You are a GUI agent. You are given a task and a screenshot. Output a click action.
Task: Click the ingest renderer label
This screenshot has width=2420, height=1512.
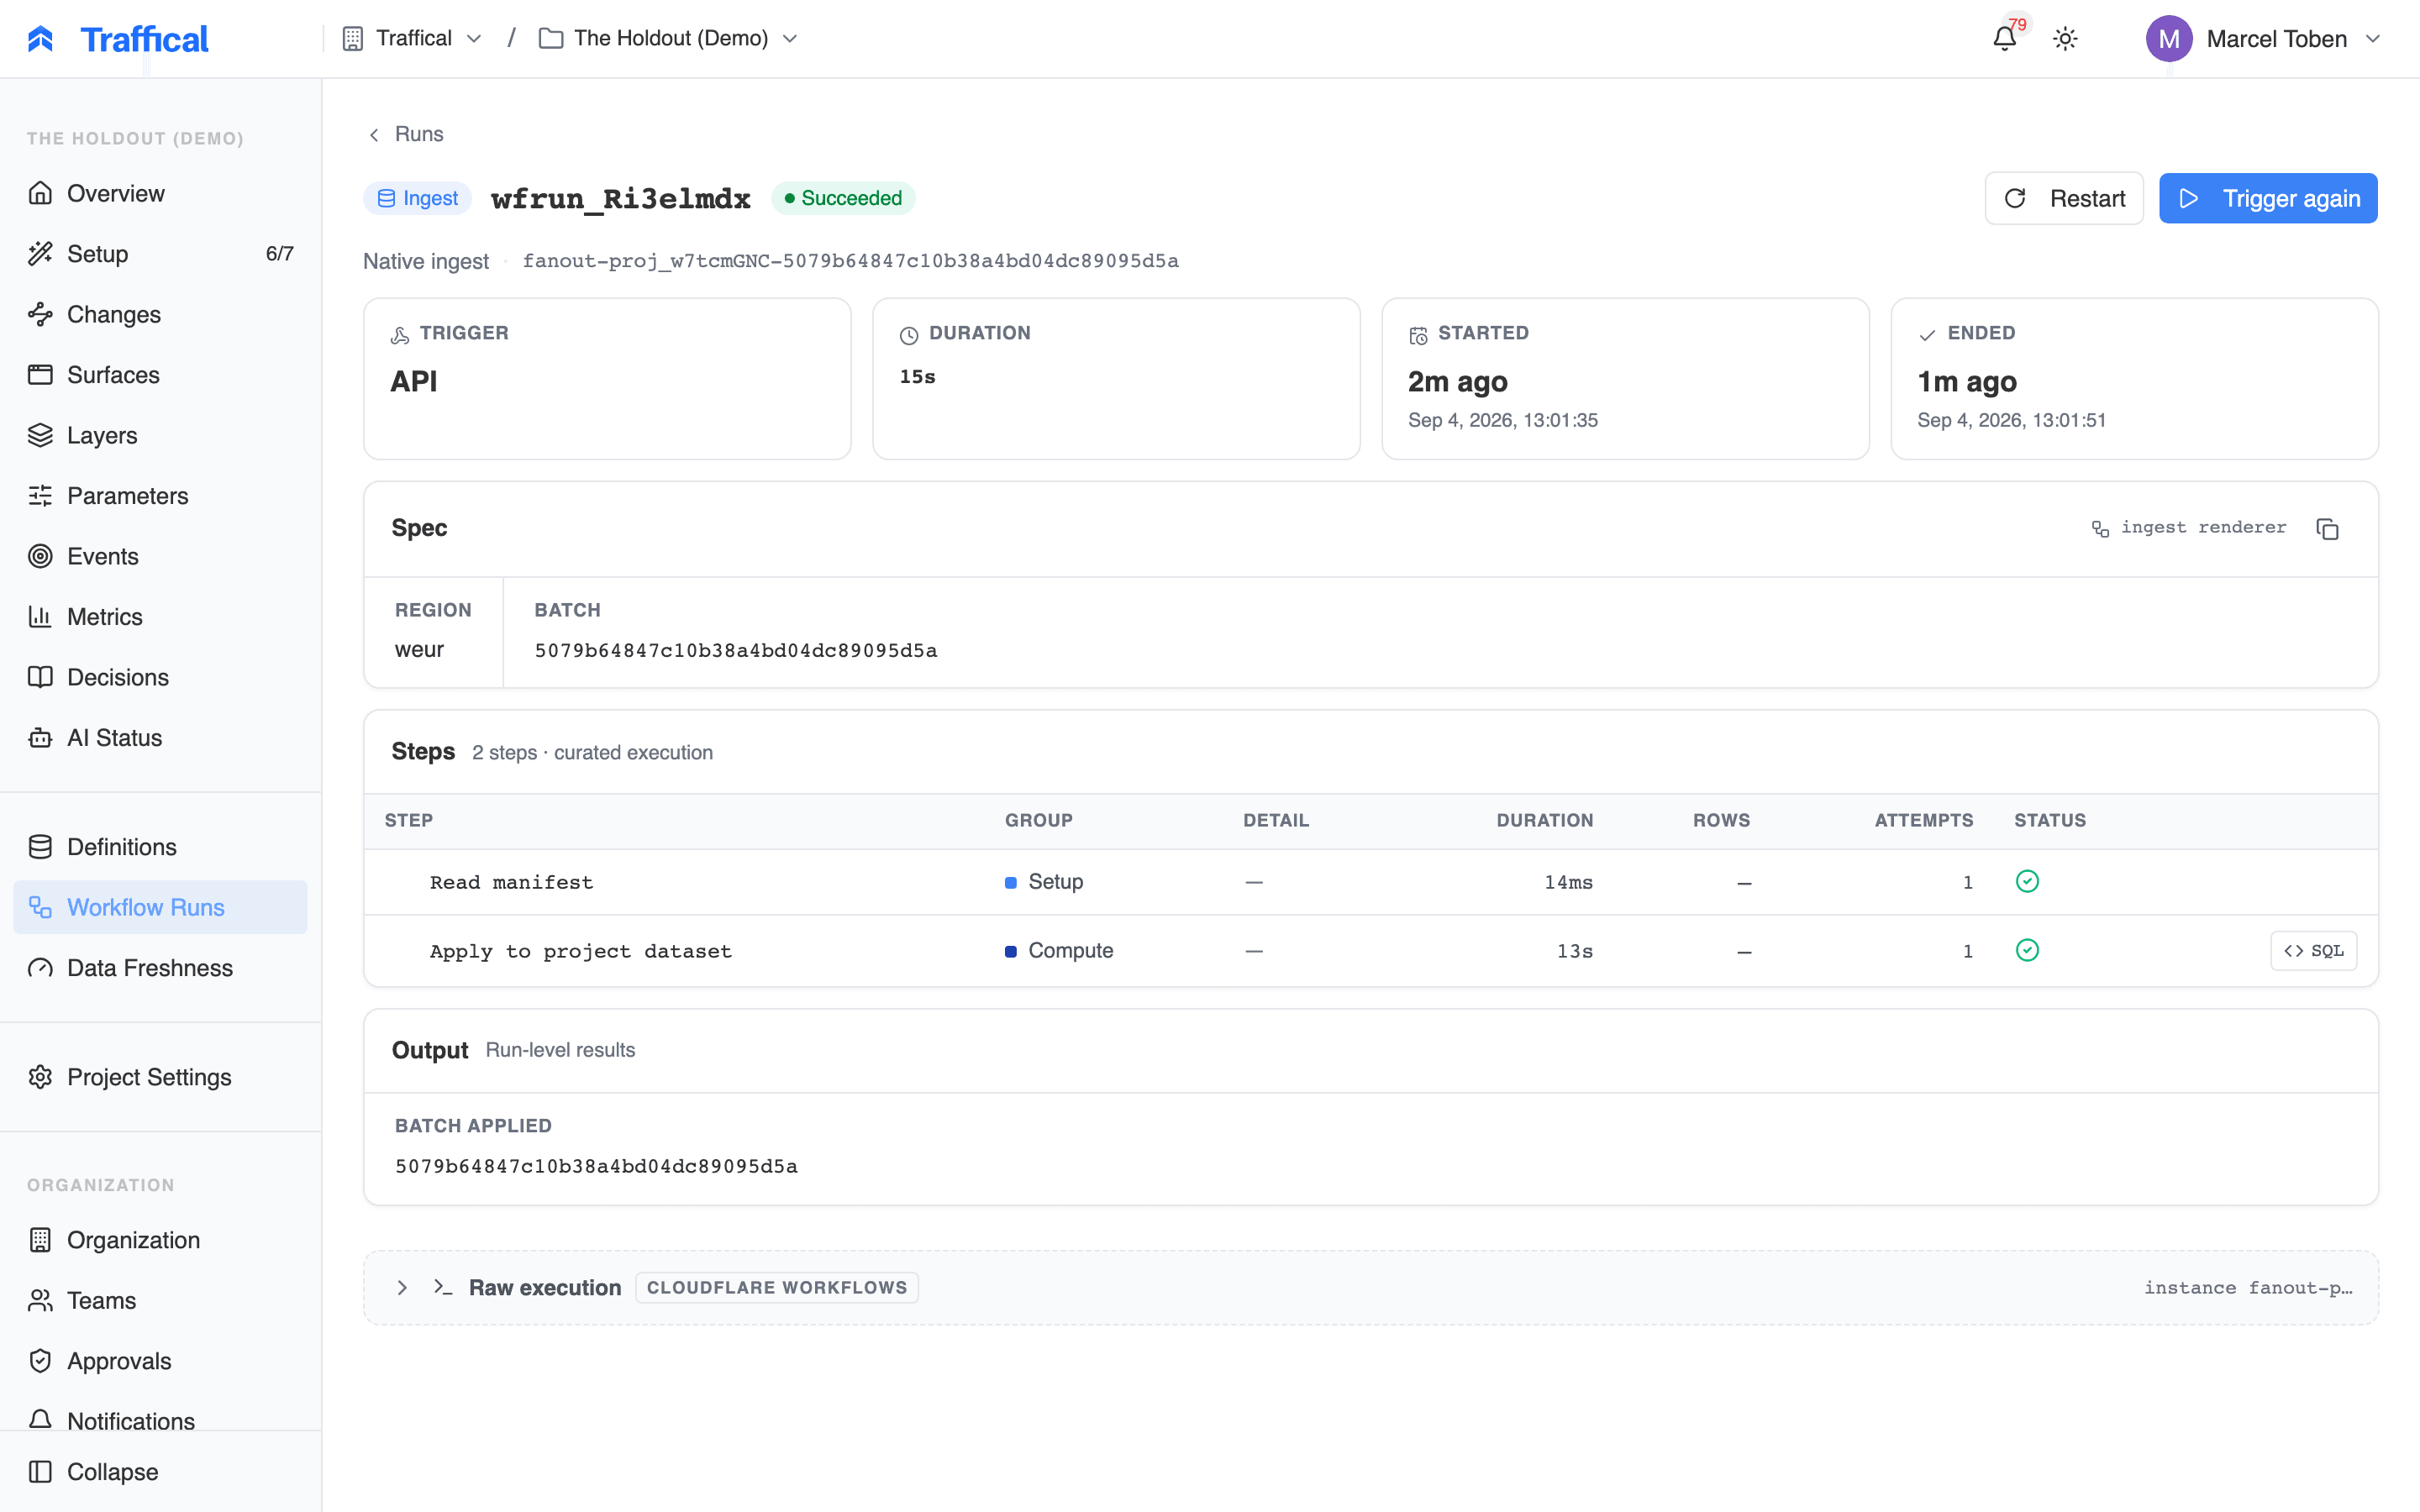[x=2189, y=527]
